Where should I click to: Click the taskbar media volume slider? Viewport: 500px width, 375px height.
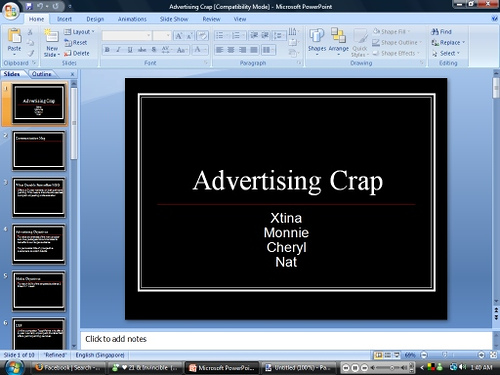pos(389,368)
